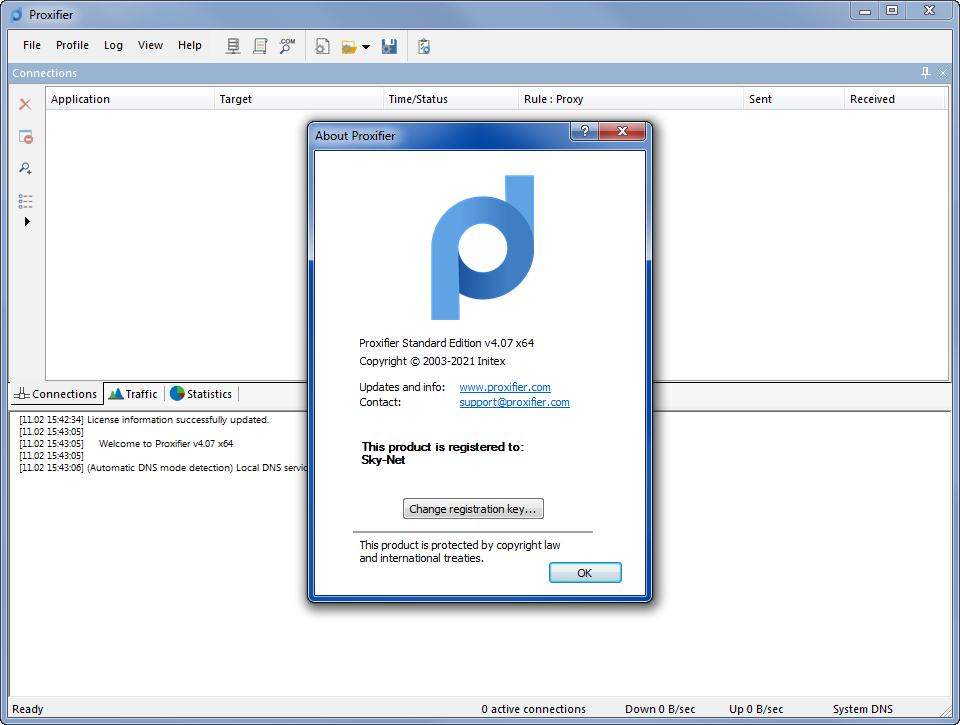
Task: Sort by Target column header
Action: click(x=299, y=99)
